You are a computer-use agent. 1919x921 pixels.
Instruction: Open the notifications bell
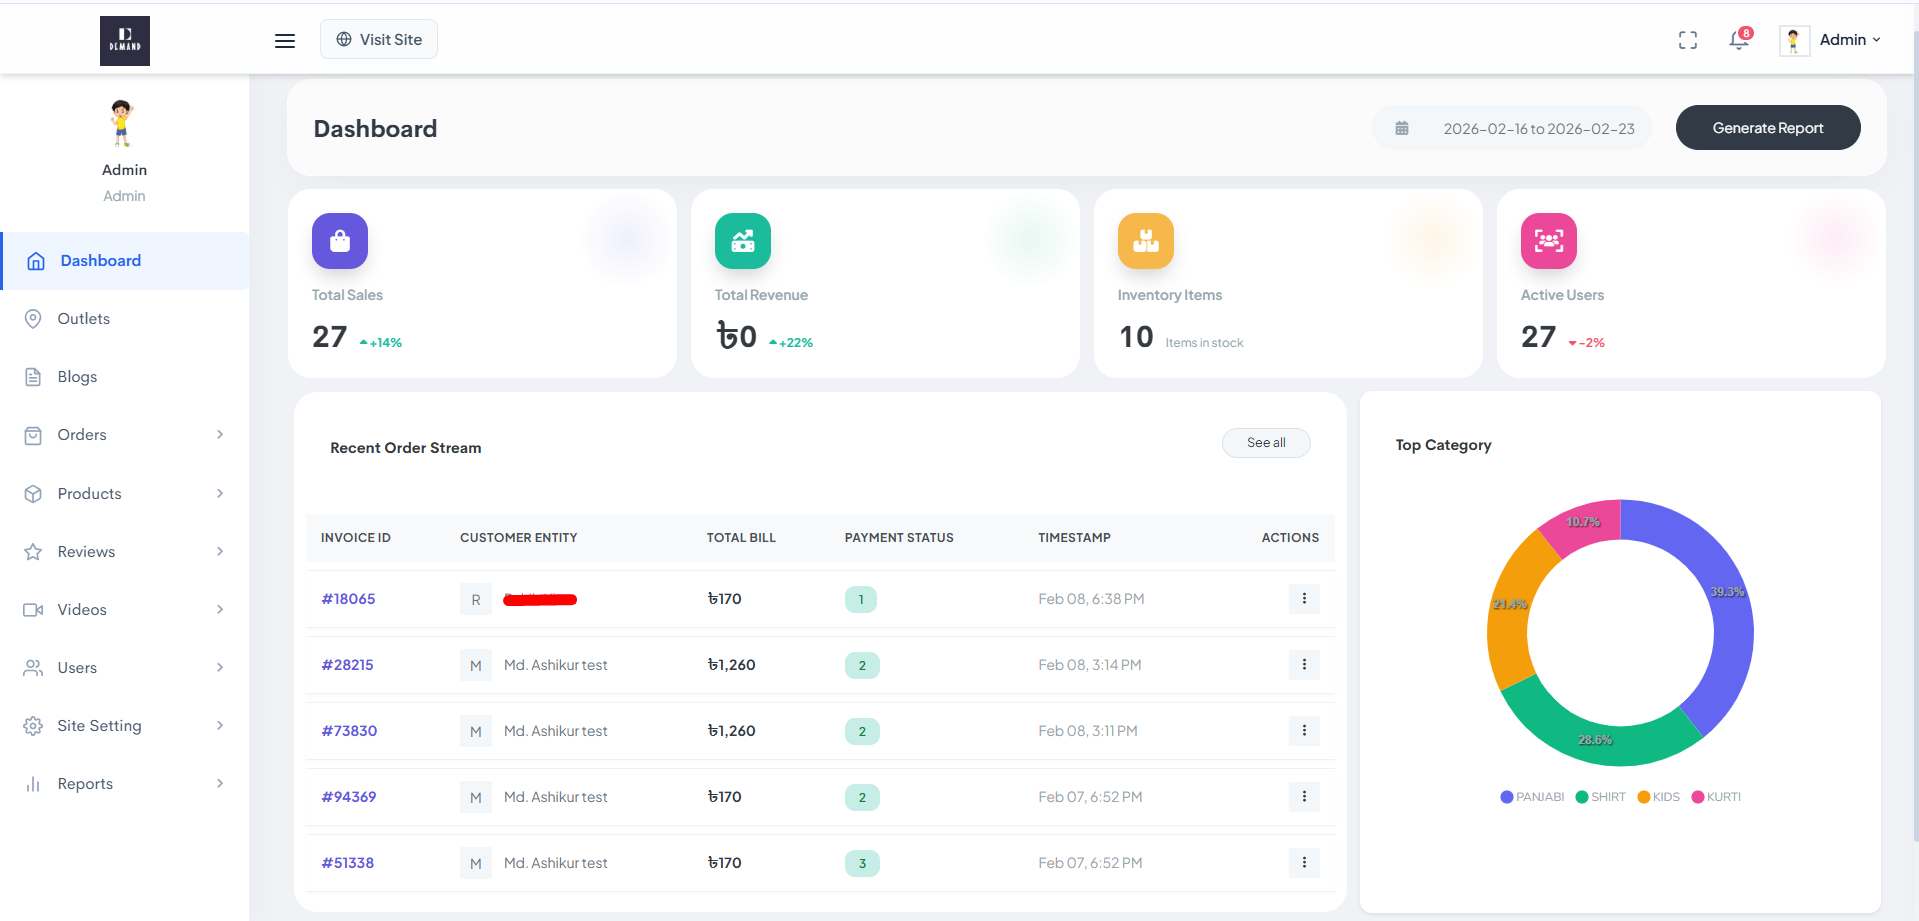point(1740,39)
